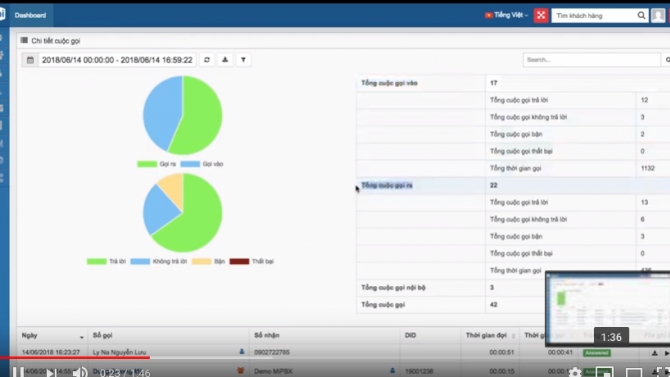Click the number 0902722785

point(272,353)
